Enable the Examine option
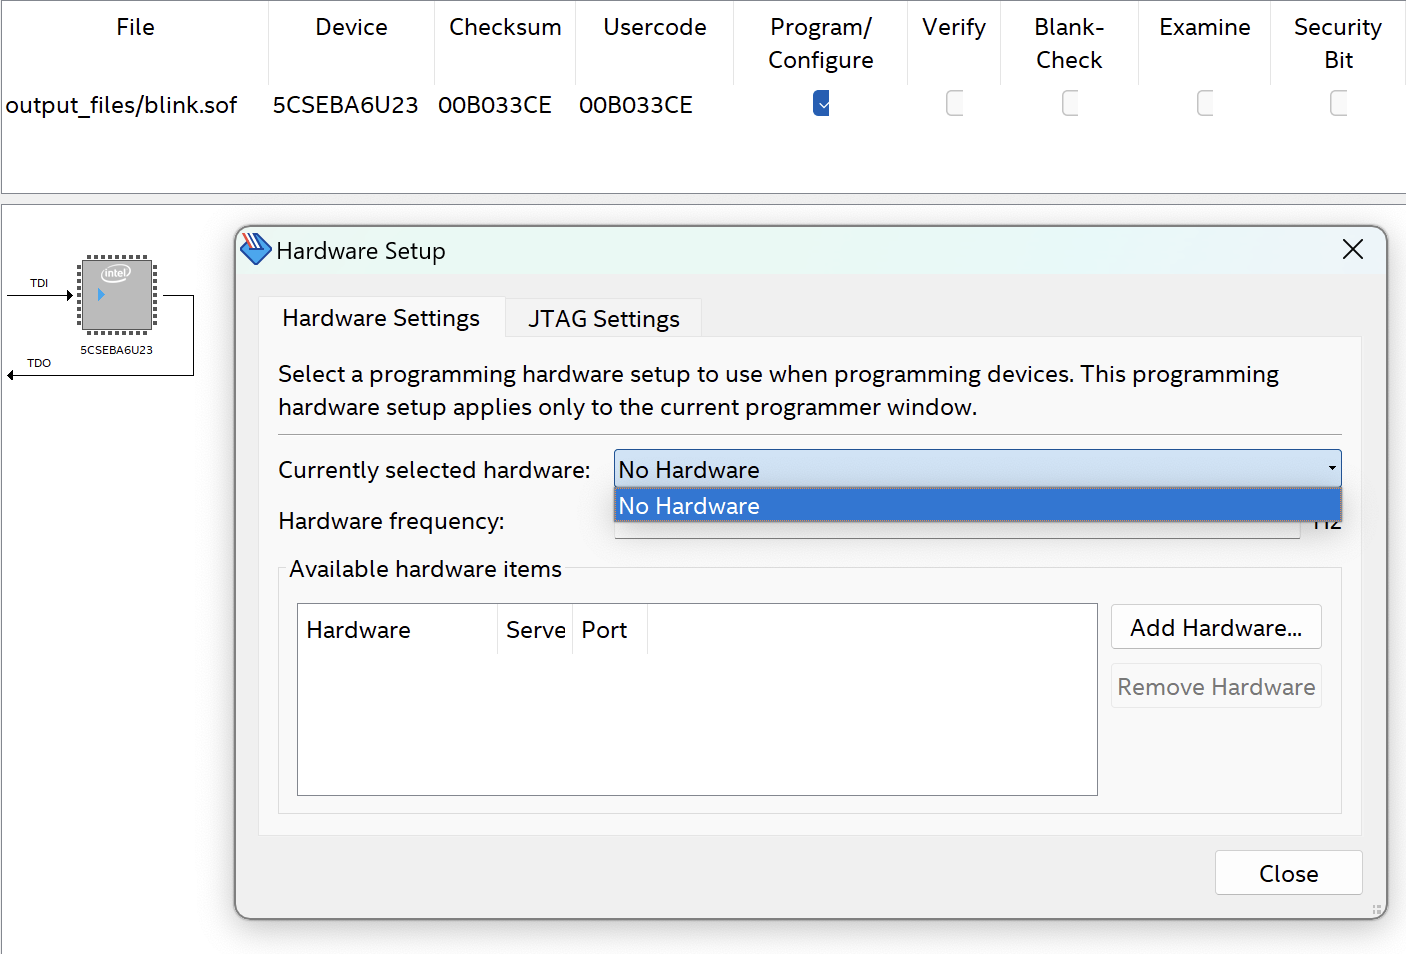 pyautogui.click(x=1204, y=103)
